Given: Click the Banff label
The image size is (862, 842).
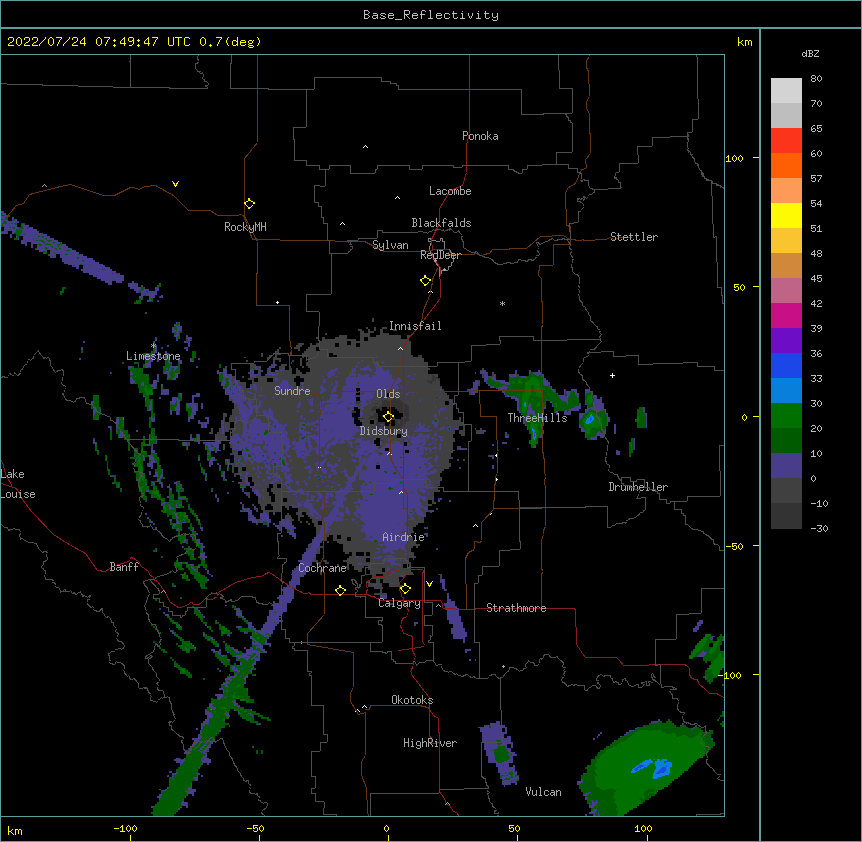Looking at the screenshot, I should [124, 567].
